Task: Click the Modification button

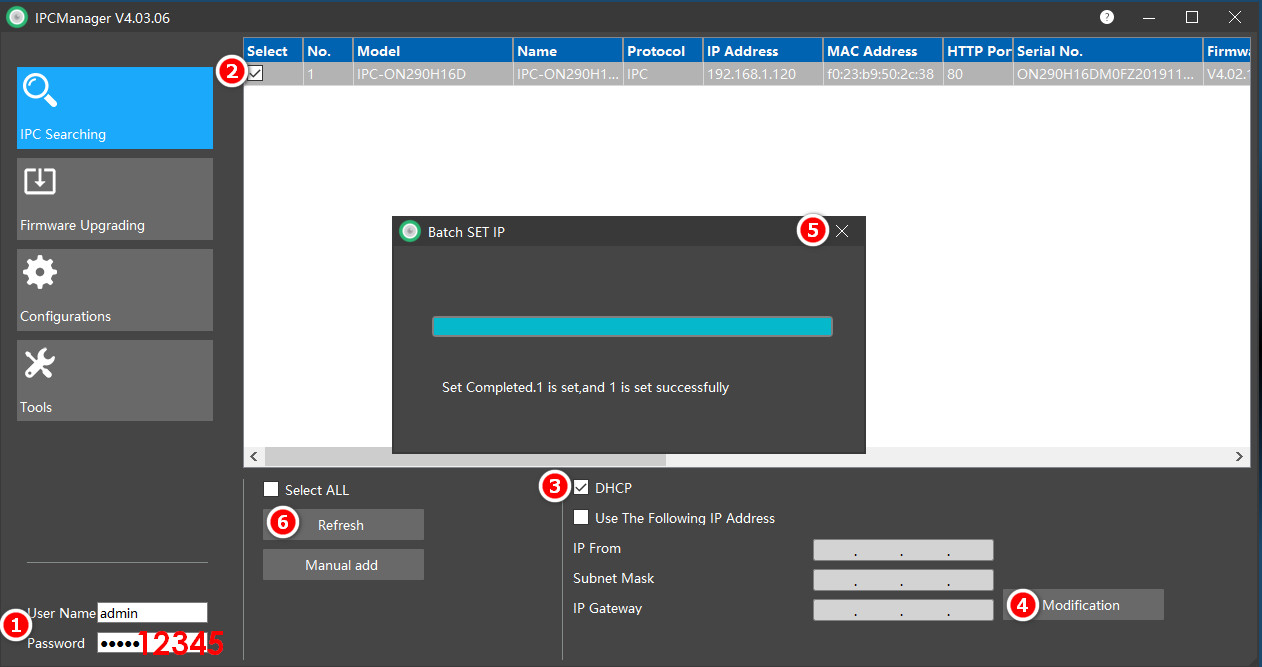Action: coord(1083,605)
